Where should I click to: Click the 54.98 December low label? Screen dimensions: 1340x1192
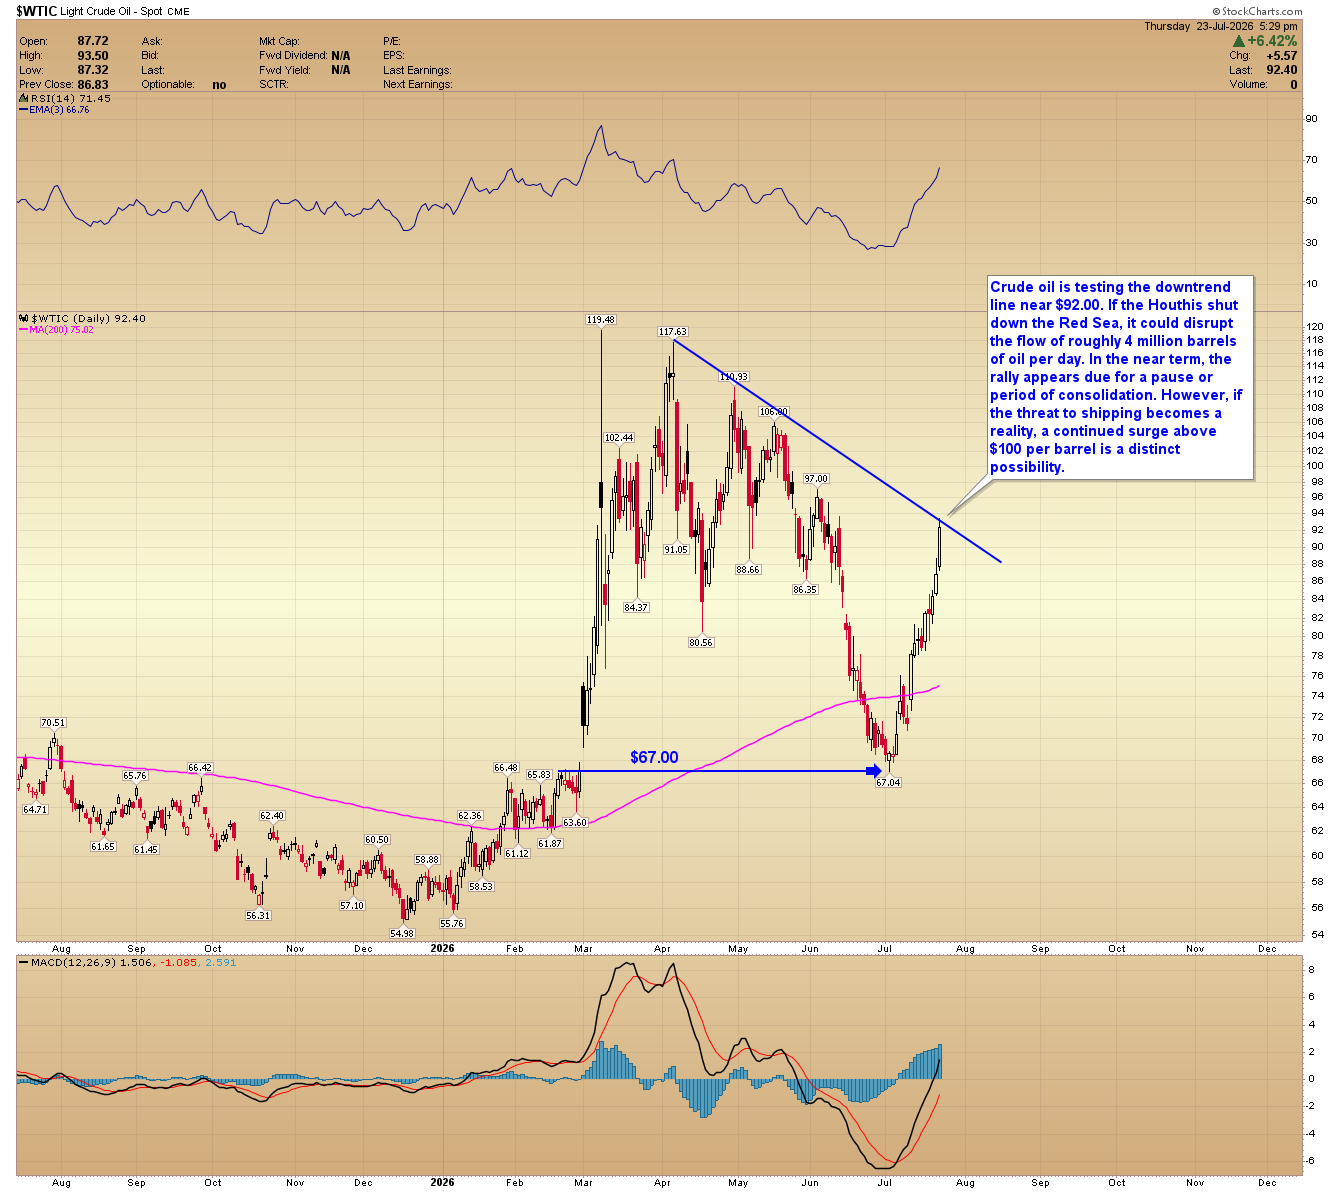402,933
